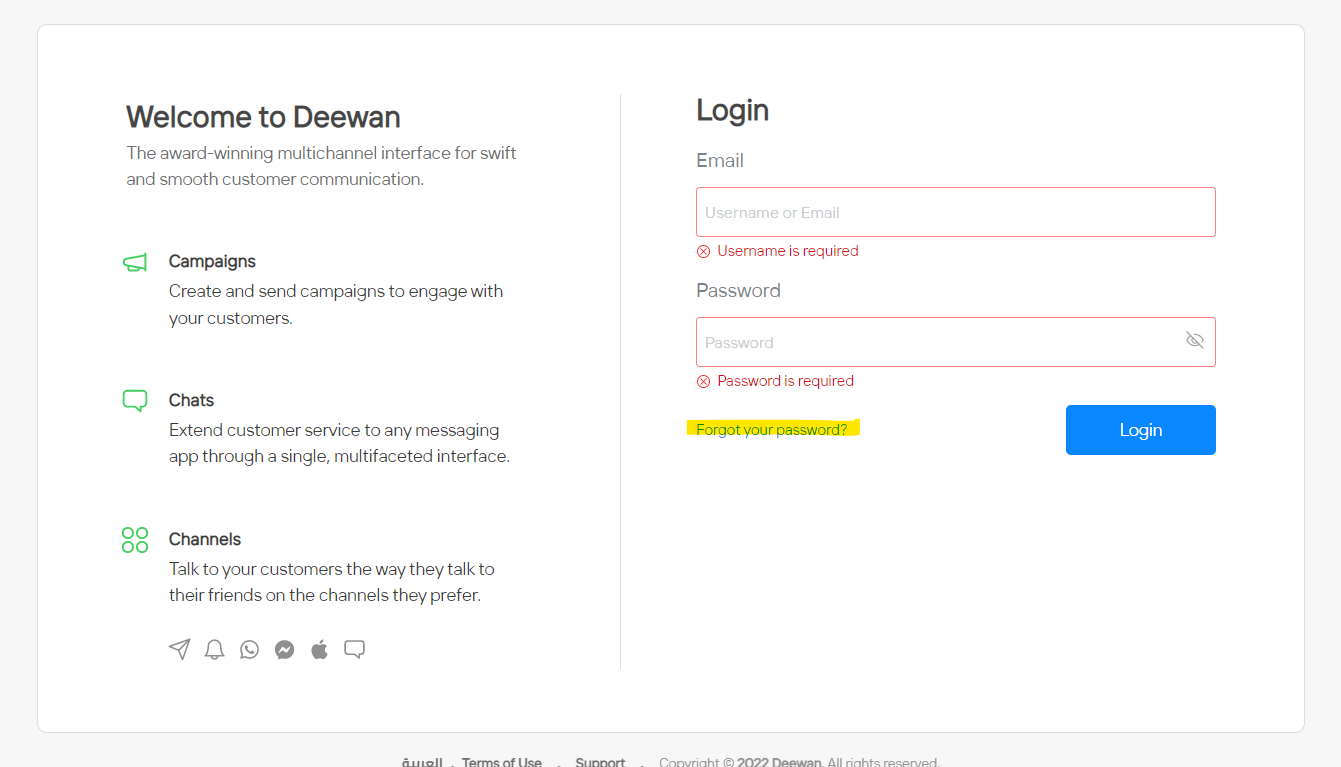Click 'Extend customer service' description
This screenshot has width=1341, height=767.
pos(339,443)
